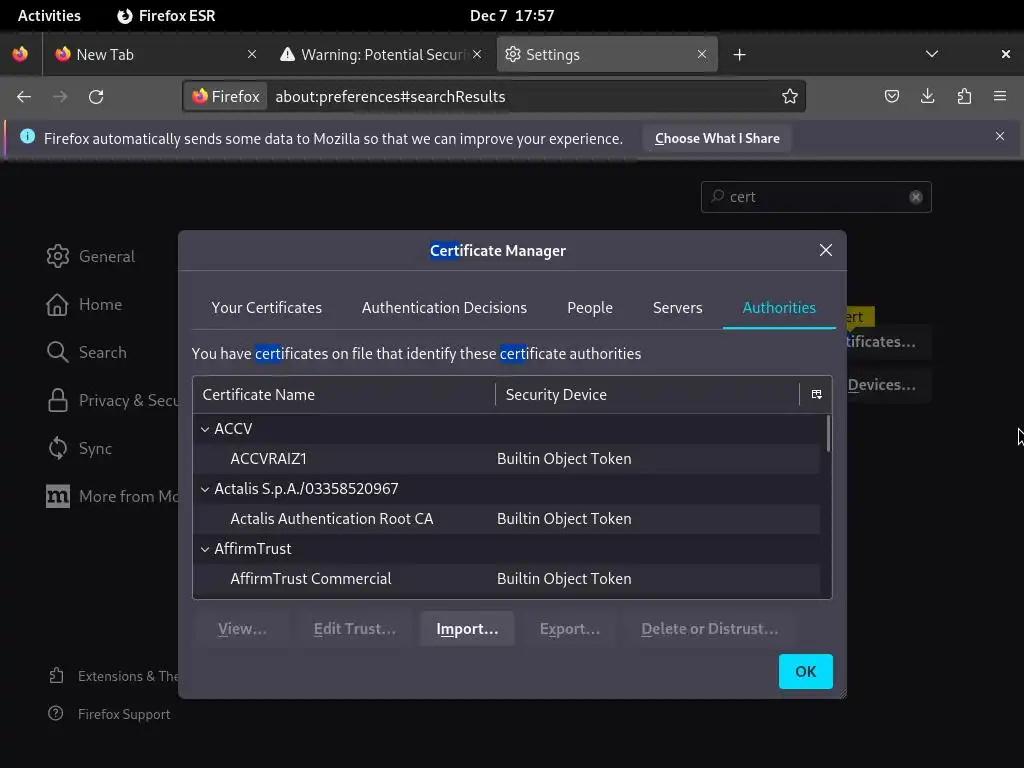Click the Import... button
The width and height of the screenshot is (1024, 768).
(467, 628)
